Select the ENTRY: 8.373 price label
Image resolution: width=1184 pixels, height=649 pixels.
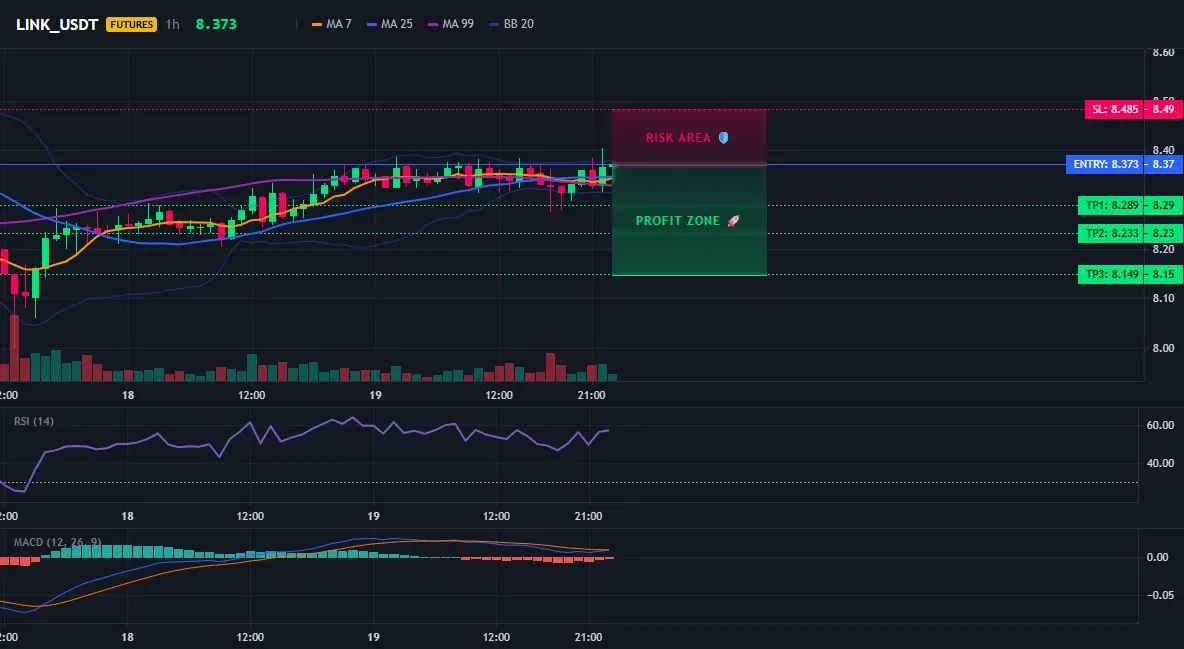(x=1105, y=164)
